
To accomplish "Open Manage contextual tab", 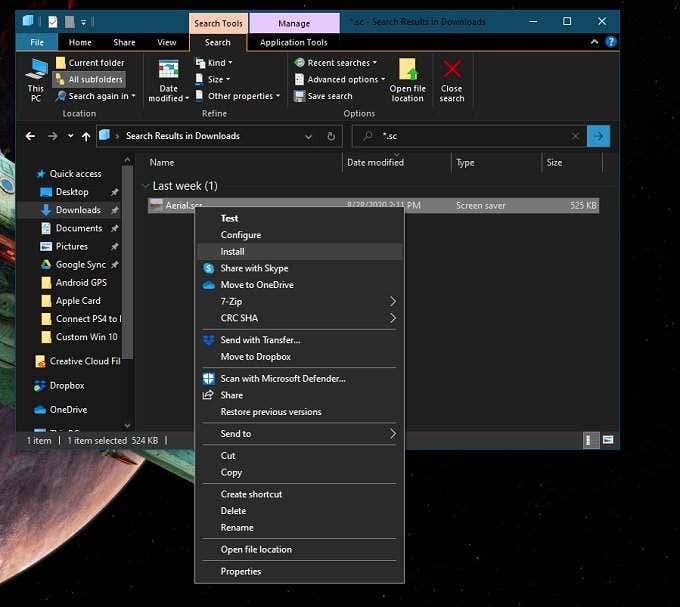I will click(294, 23).
